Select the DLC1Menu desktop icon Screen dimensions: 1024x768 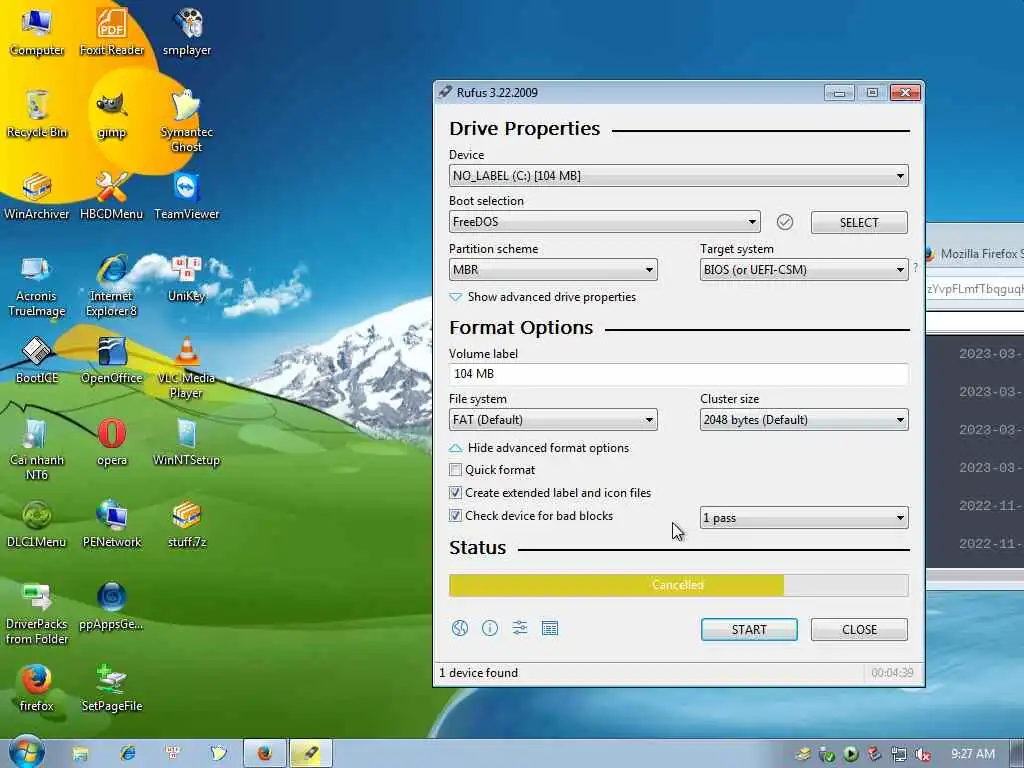click(x=37, y=524)
